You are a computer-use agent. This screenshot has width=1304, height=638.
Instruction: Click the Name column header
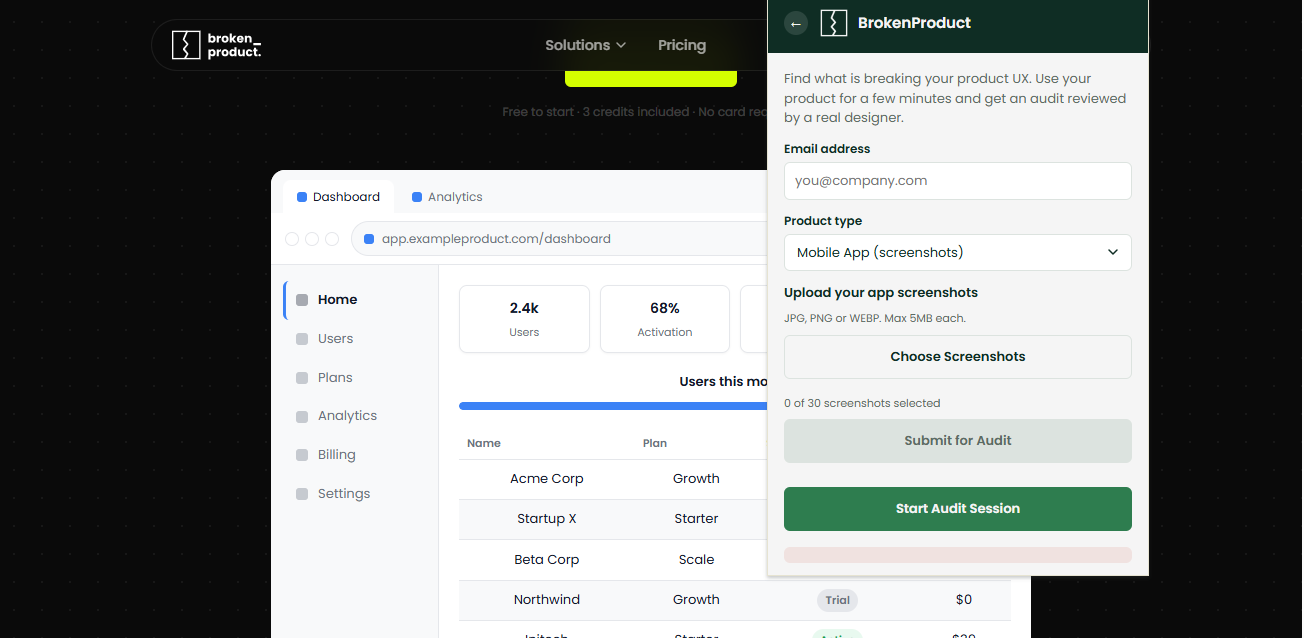coord(484,443)
